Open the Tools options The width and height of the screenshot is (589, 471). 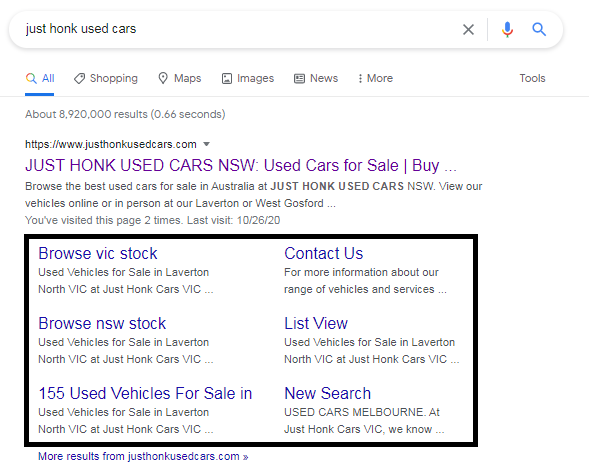pos(532,78)
